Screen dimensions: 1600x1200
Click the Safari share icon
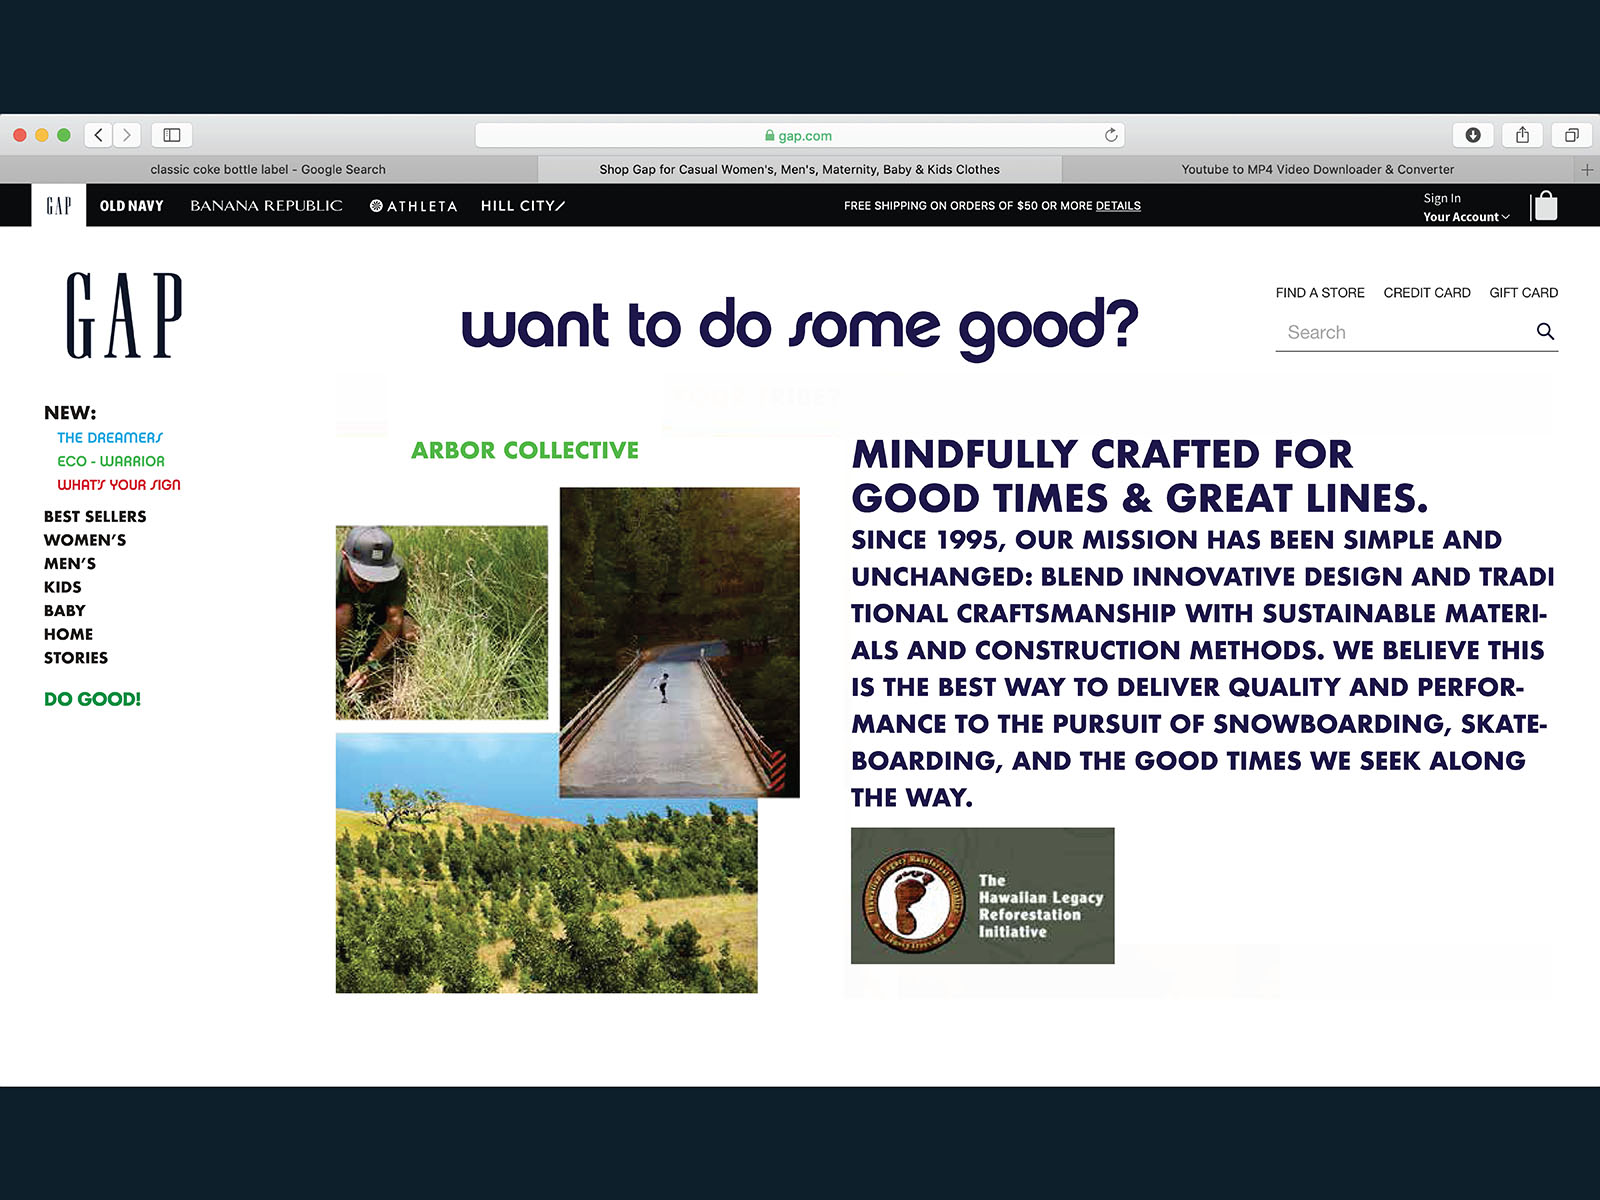1522,135
